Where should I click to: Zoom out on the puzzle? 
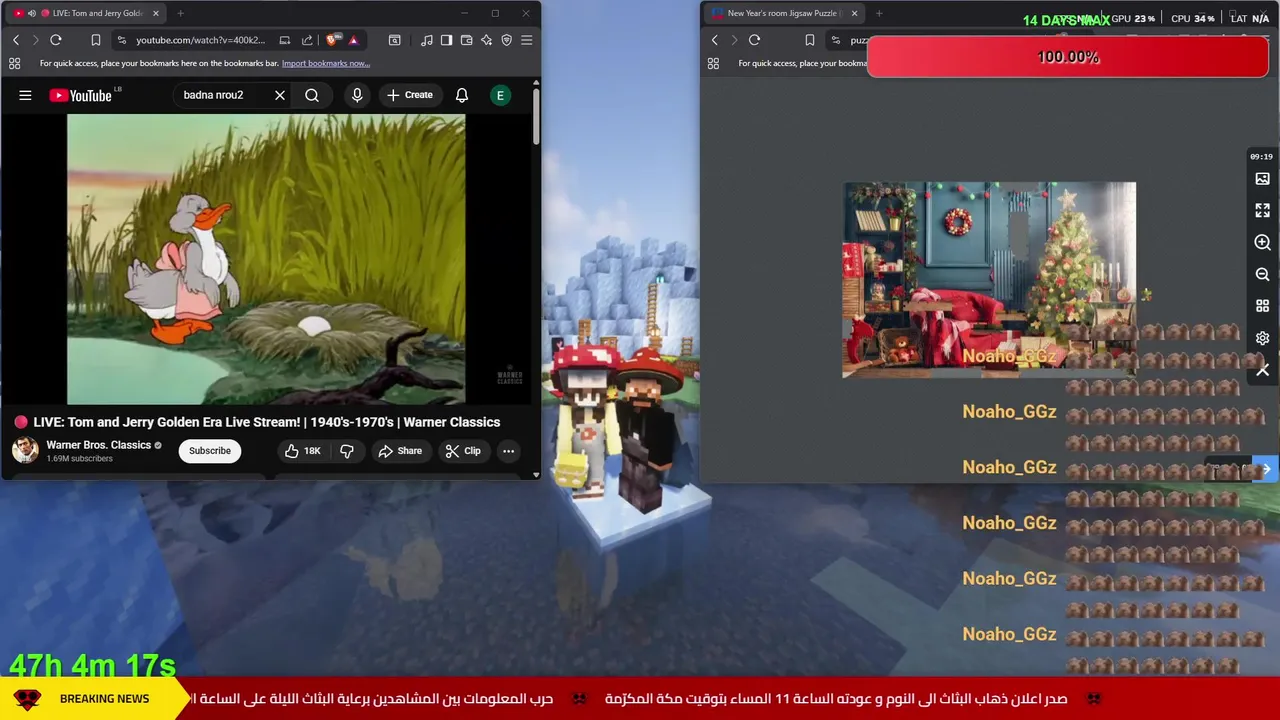click(x=1262, y=275)
